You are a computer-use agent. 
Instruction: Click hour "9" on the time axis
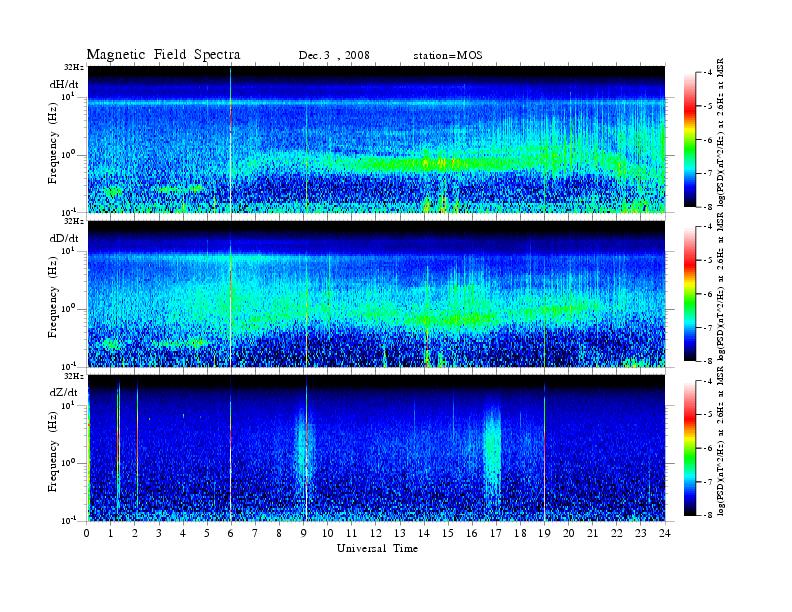pyautogui.click(x=304, y=533)
